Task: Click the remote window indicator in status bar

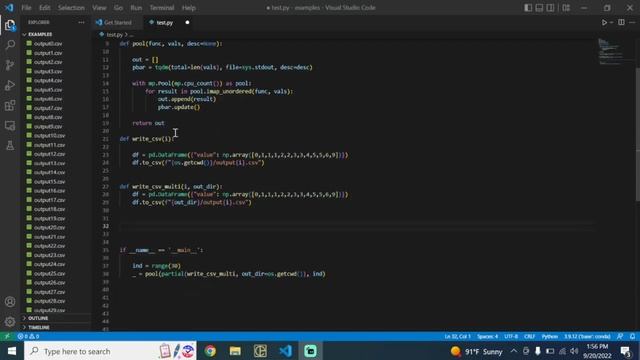Action: pos(7,336)
